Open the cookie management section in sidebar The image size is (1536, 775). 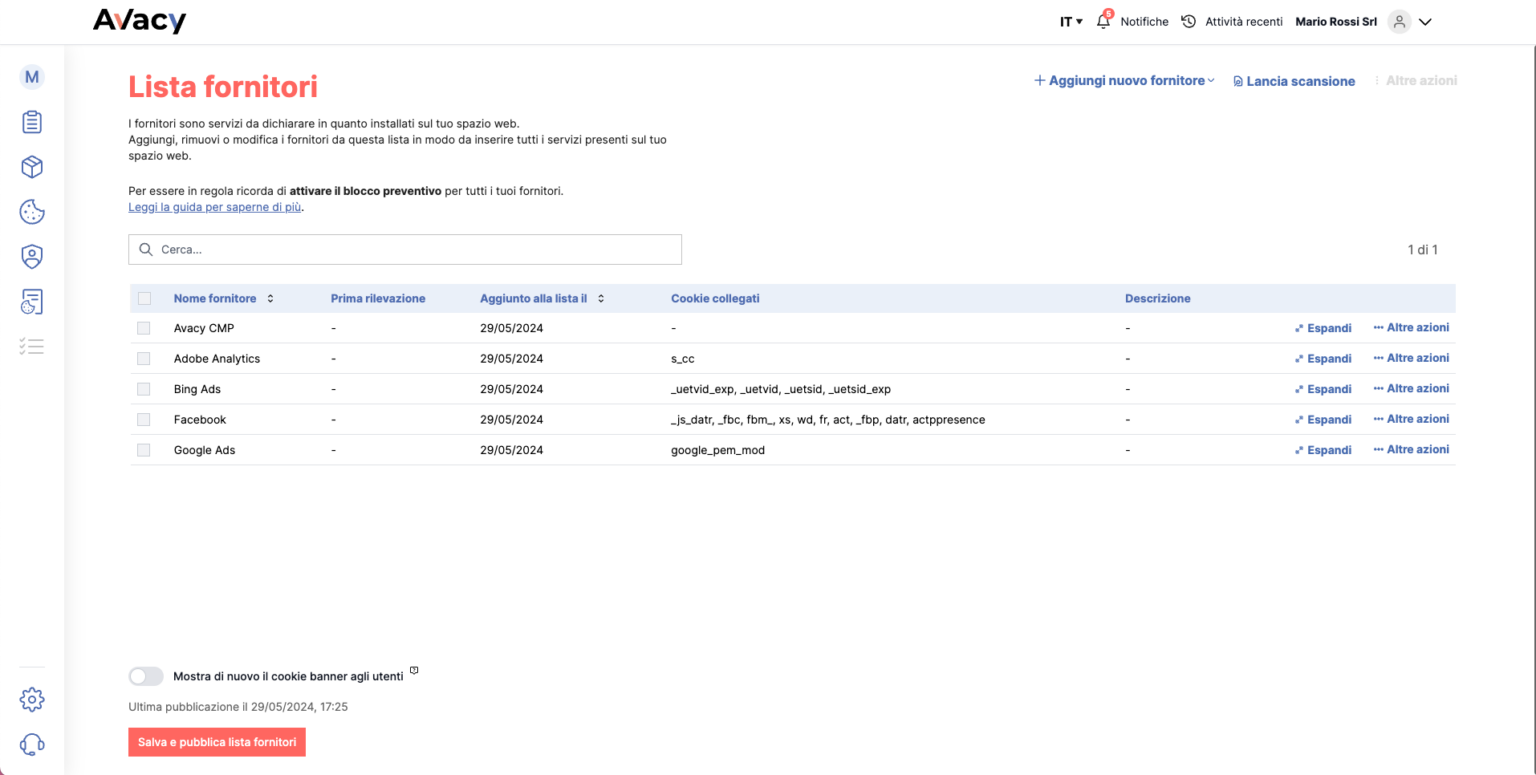pyautogui.click(x=31, y=211)
